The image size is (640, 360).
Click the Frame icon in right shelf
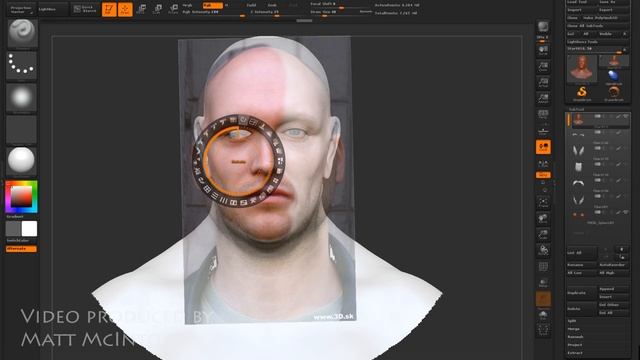click(543, 202)
